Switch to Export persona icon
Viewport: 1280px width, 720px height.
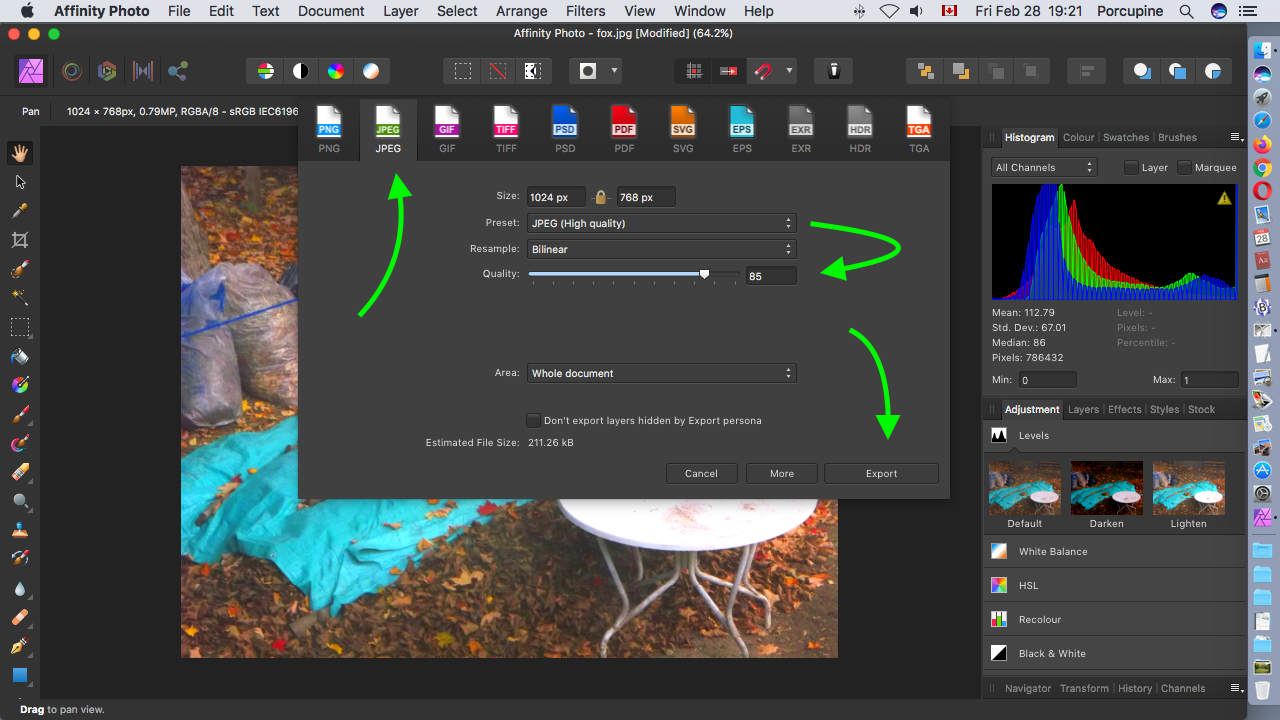178,71
